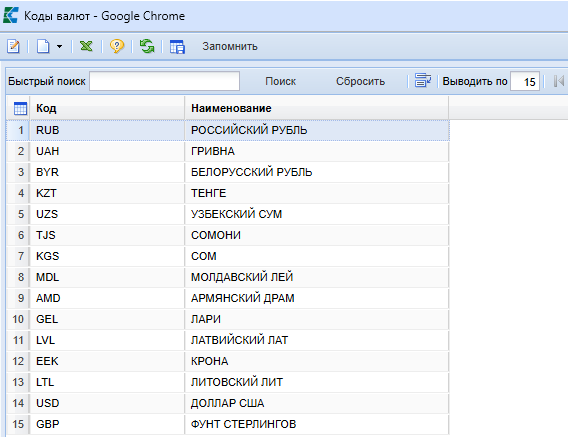Screen dimensions: 568x437
Task: Click the Выводить по page size field
Action: coord(525,81)
